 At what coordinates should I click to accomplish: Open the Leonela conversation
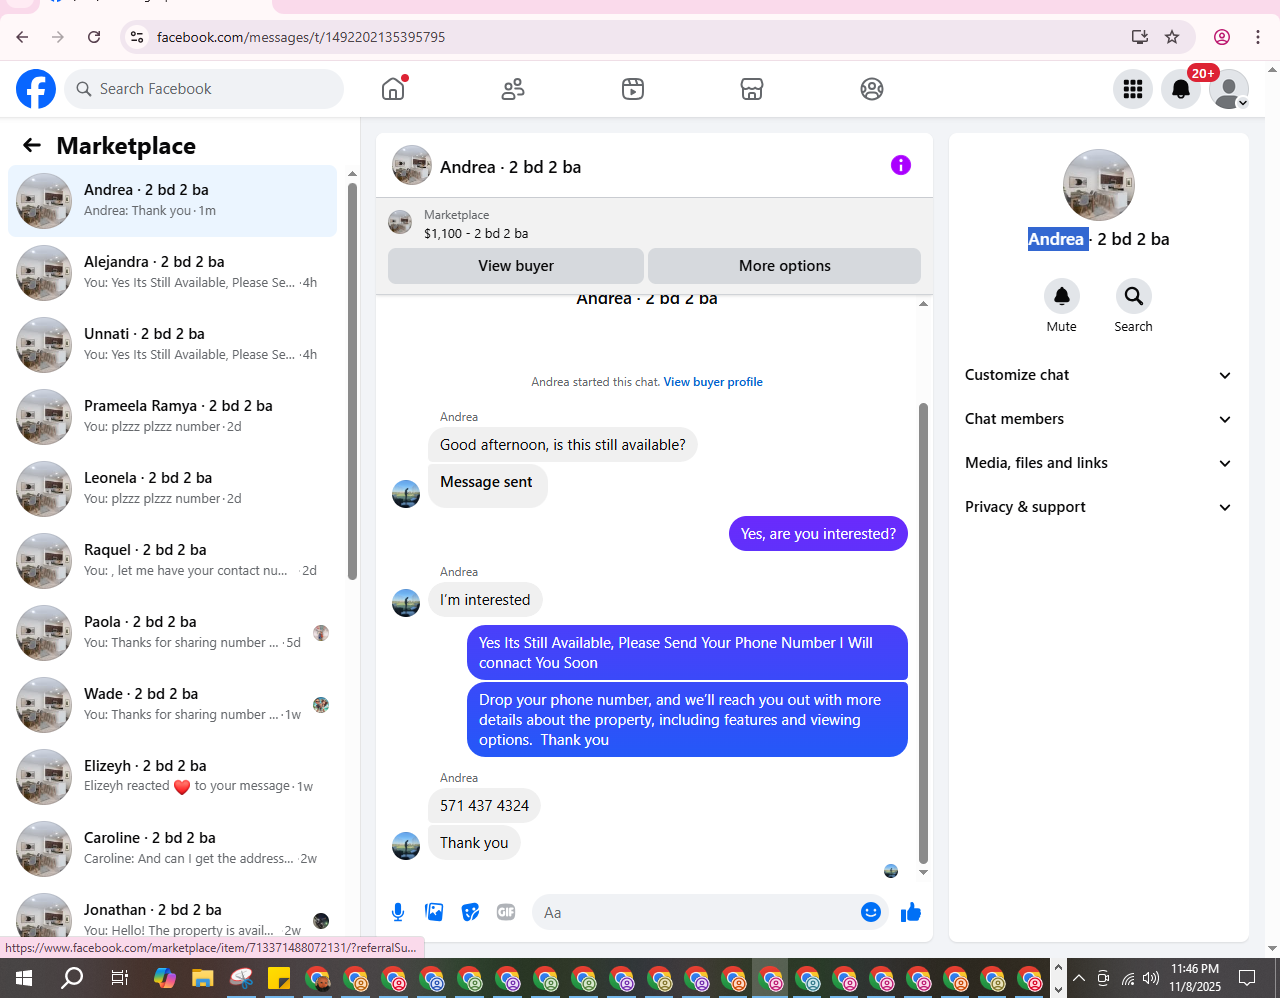pyautogui.click(x=172, y=489)
